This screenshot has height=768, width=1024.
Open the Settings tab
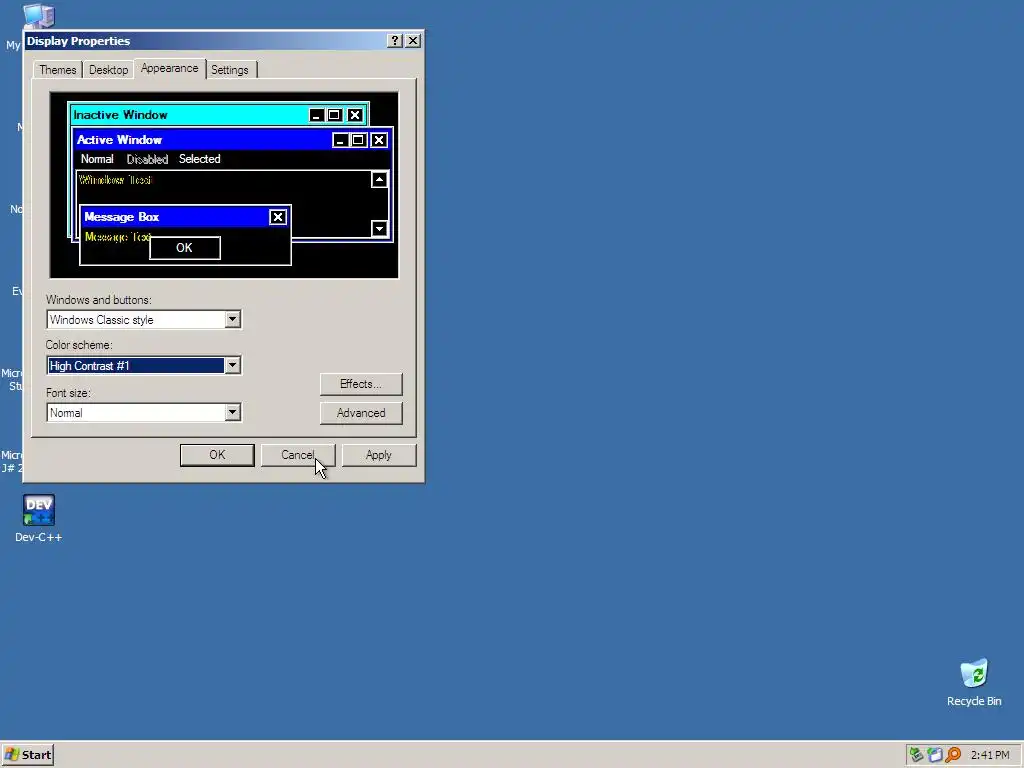230,70
